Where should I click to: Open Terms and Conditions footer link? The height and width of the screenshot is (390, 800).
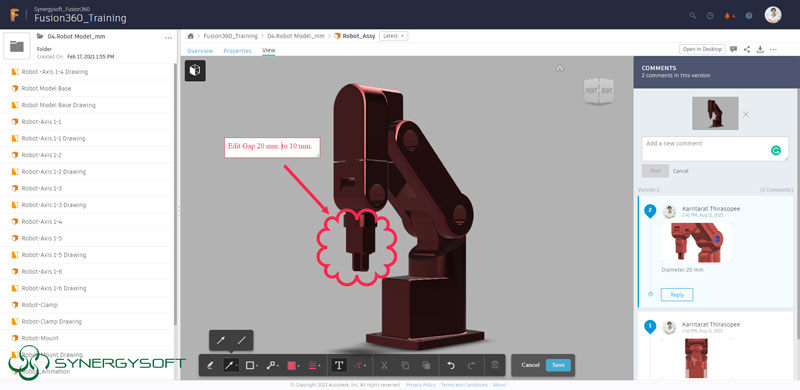[464, 385]
